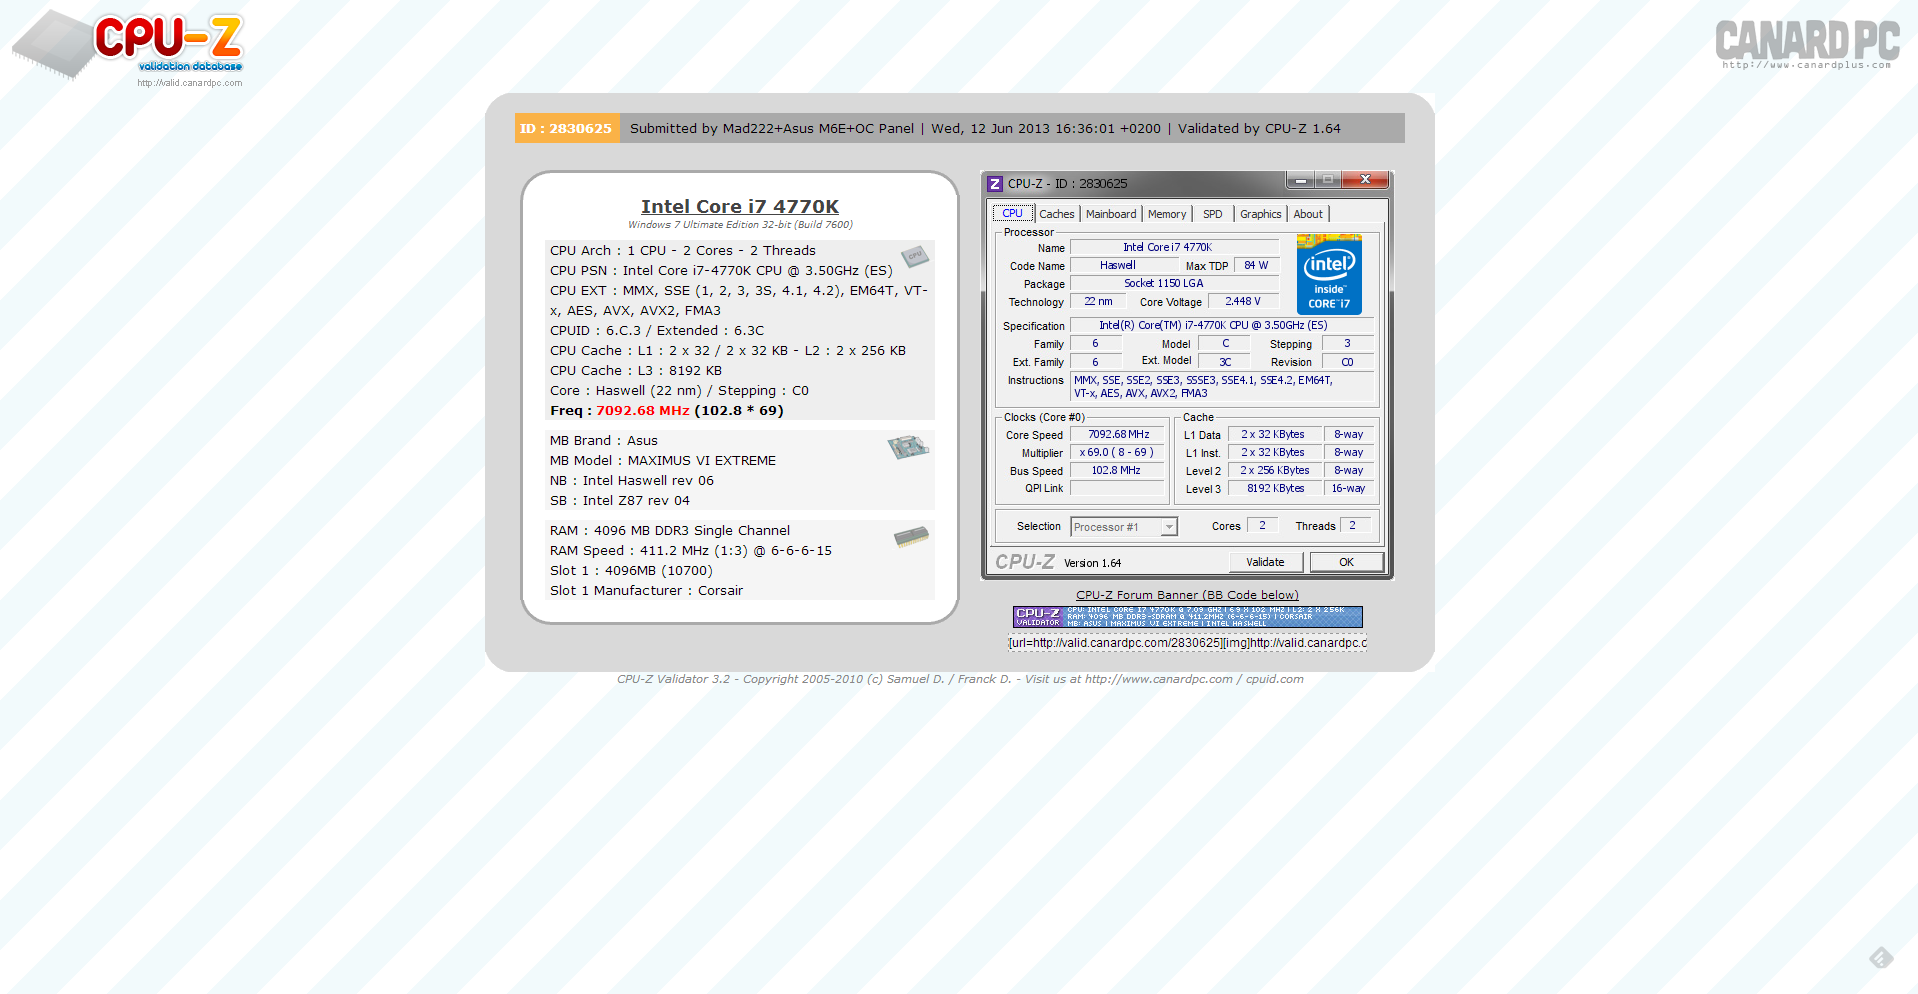Close the CPU-Z window
The image size is (1918, 994).
pyautogui.click(x=1365, y=180)
